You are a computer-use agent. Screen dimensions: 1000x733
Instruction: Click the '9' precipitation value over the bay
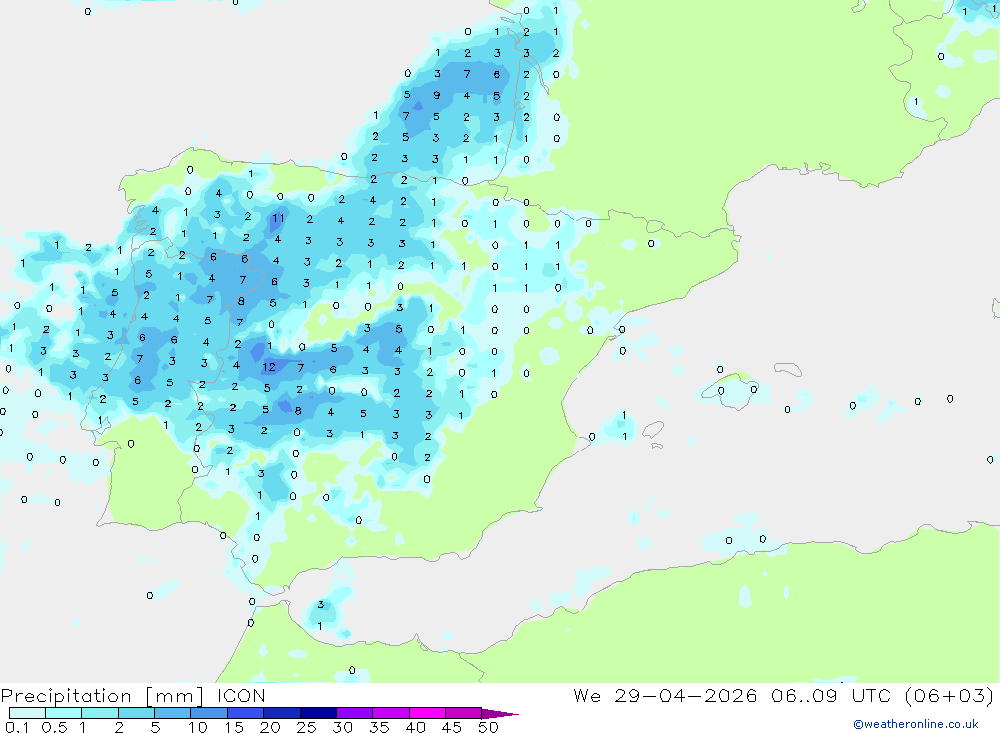tap(437, 96)
